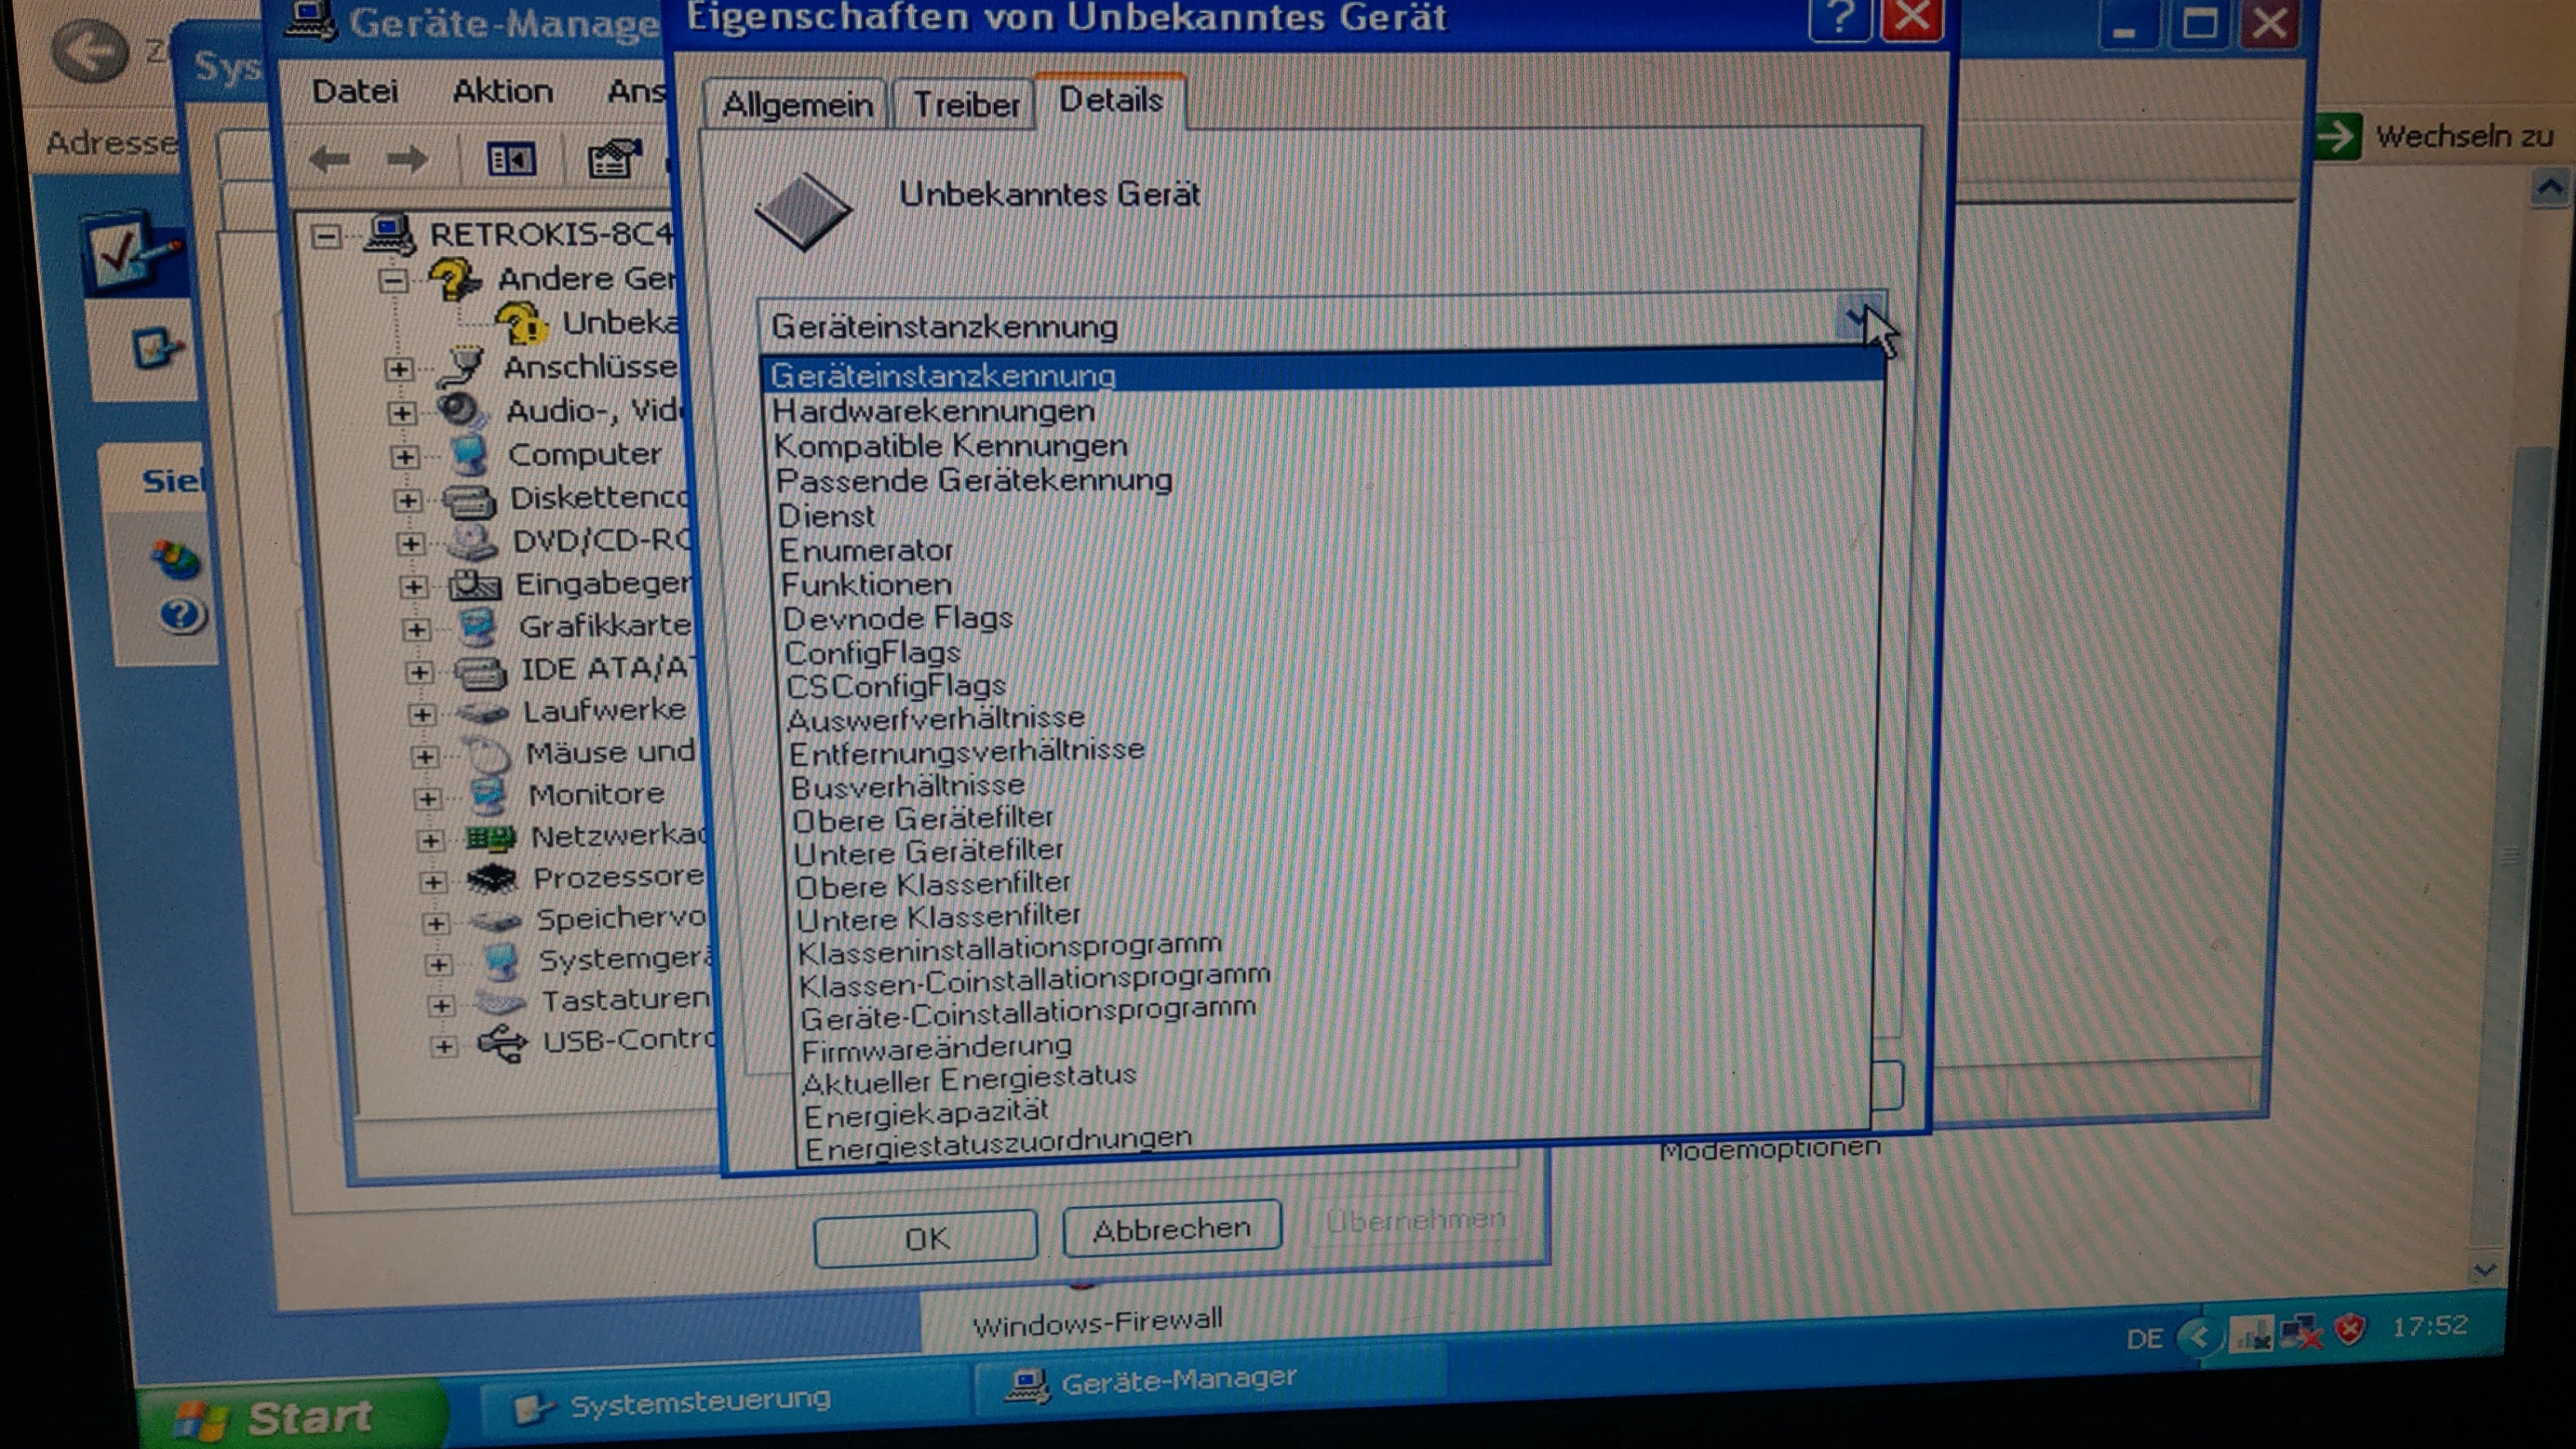
Task: Click the Prozessoren chip icon
Action: [492, 879]
